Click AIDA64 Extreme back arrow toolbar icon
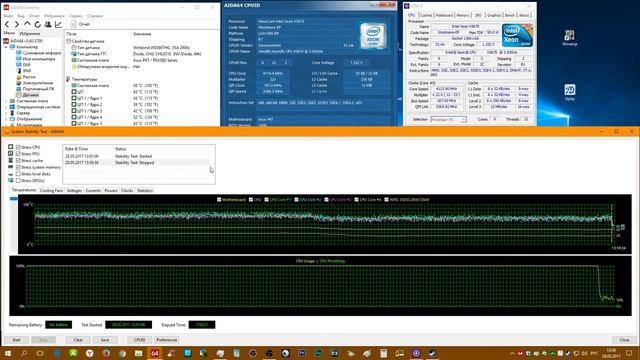The width and height of the screenshot is (640, 360). coord(7,24)
